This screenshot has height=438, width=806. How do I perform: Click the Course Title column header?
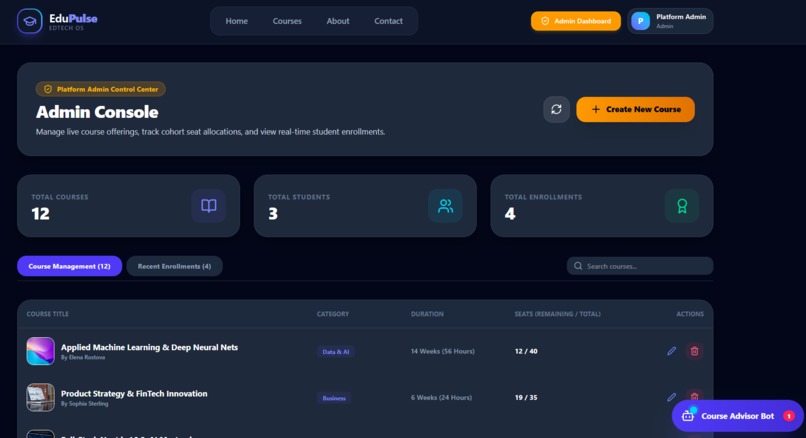(47, 314)
